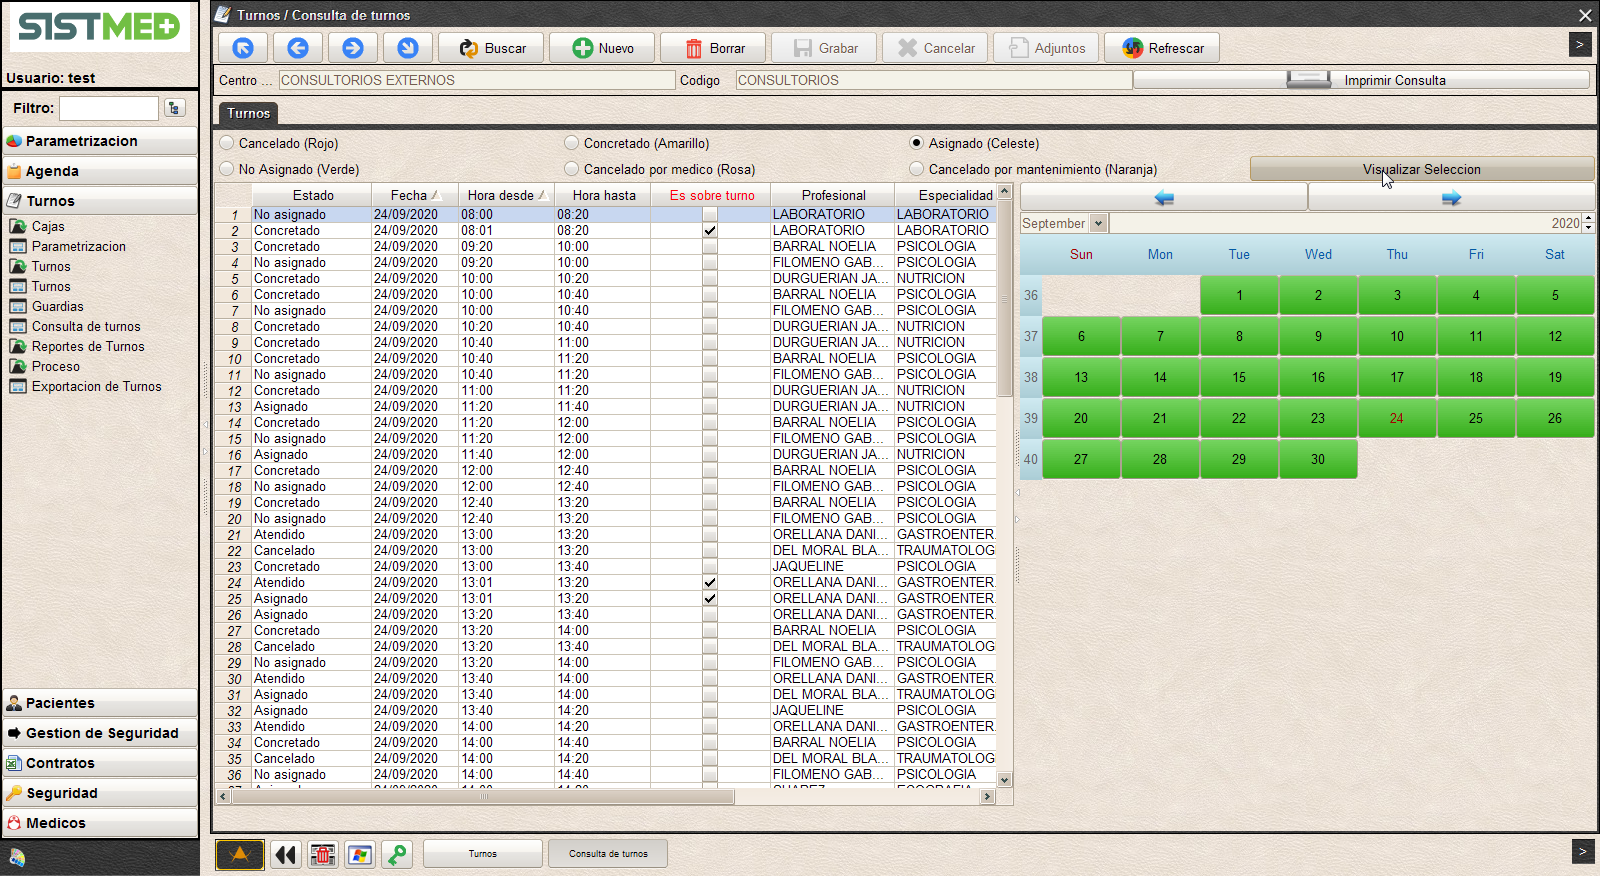Expand the Pacientes sidebar section
This screenshot has height=876, width=1600.
pyautogui.click(x=100, y=703)
